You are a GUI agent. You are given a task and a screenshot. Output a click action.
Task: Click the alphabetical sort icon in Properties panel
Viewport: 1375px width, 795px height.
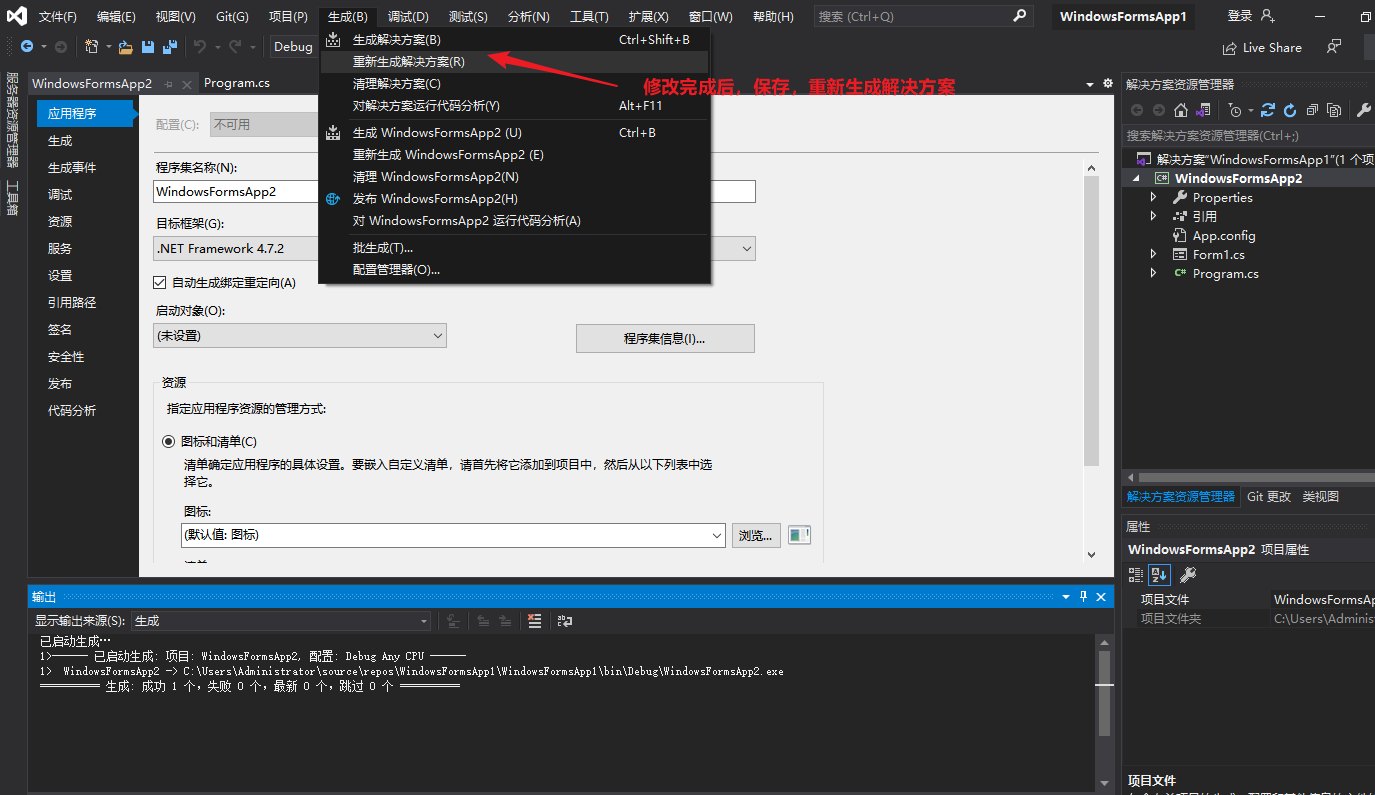coord(1159,574)
